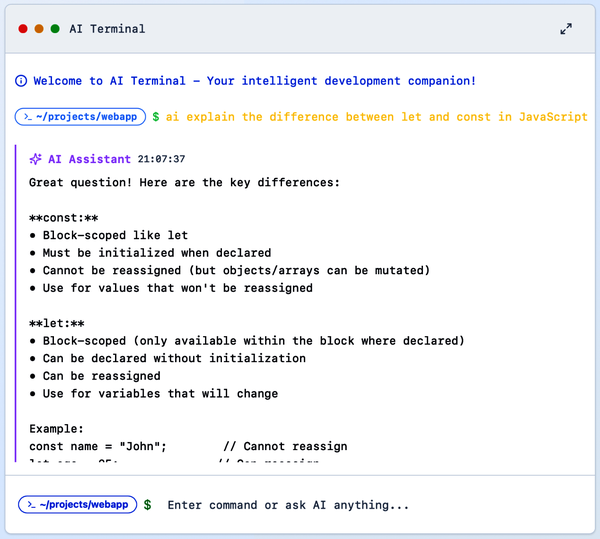Click the sparkle icon next to AI Assistant

point(36,159)
